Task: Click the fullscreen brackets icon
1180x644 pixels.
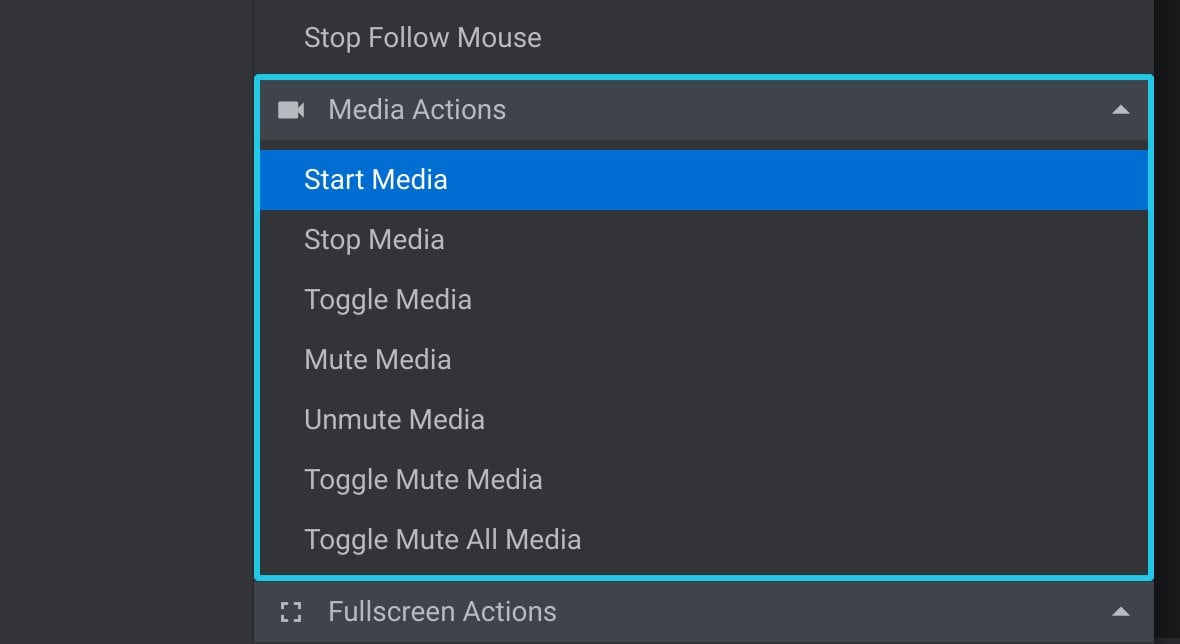Action: [x=290, y=612]
